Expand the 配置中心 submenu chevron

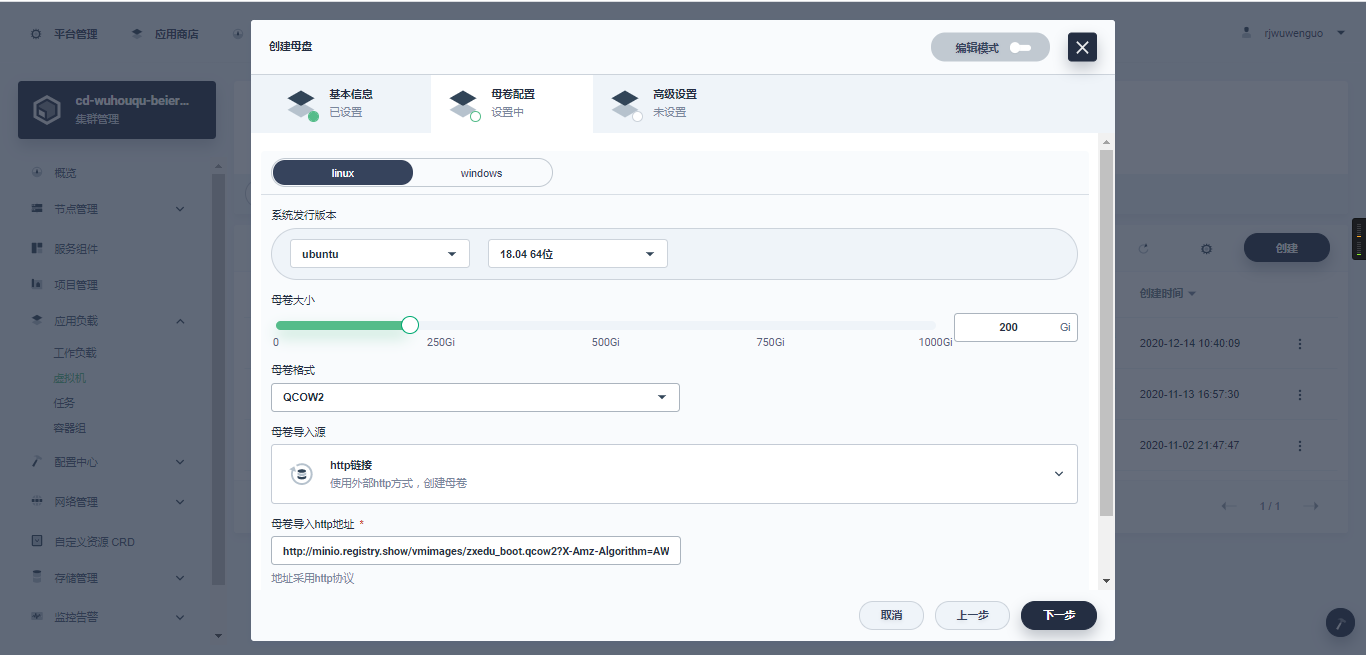[180, 462]
